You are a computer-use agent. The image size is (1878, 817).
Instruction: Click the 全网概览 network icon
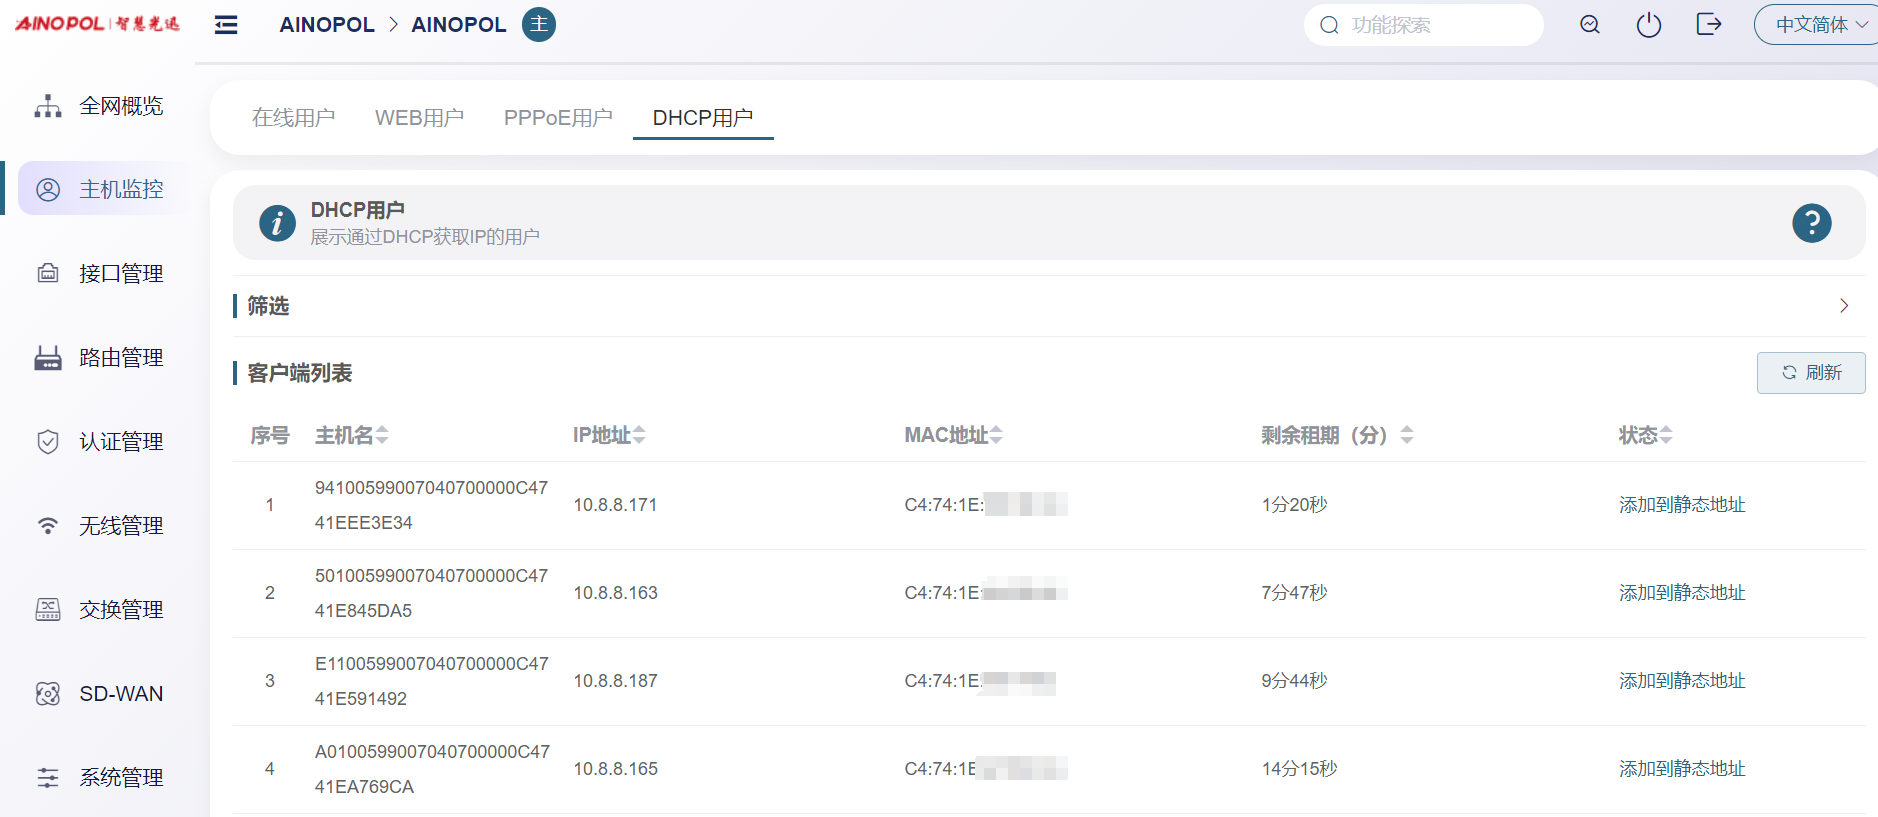tap(48, 106)
